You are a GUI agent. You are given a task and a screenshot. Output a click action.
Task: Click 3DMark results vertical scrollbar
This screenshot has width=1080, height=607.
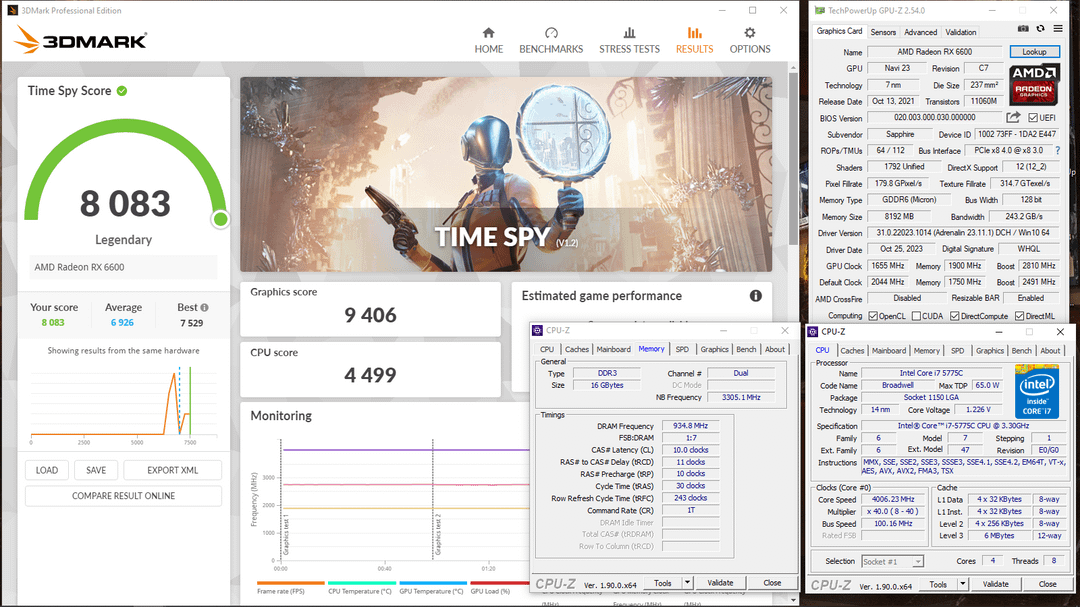click(793, 158)
